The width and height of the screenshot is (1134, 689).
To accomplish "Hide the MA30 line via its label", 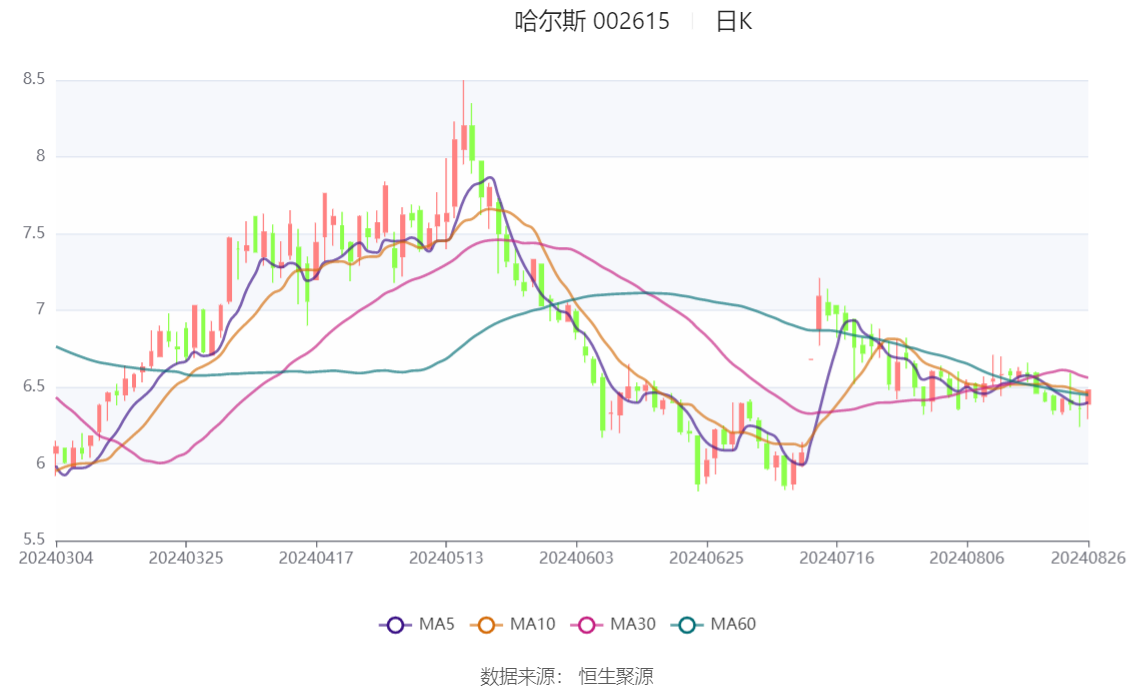I will click(633, 624).
